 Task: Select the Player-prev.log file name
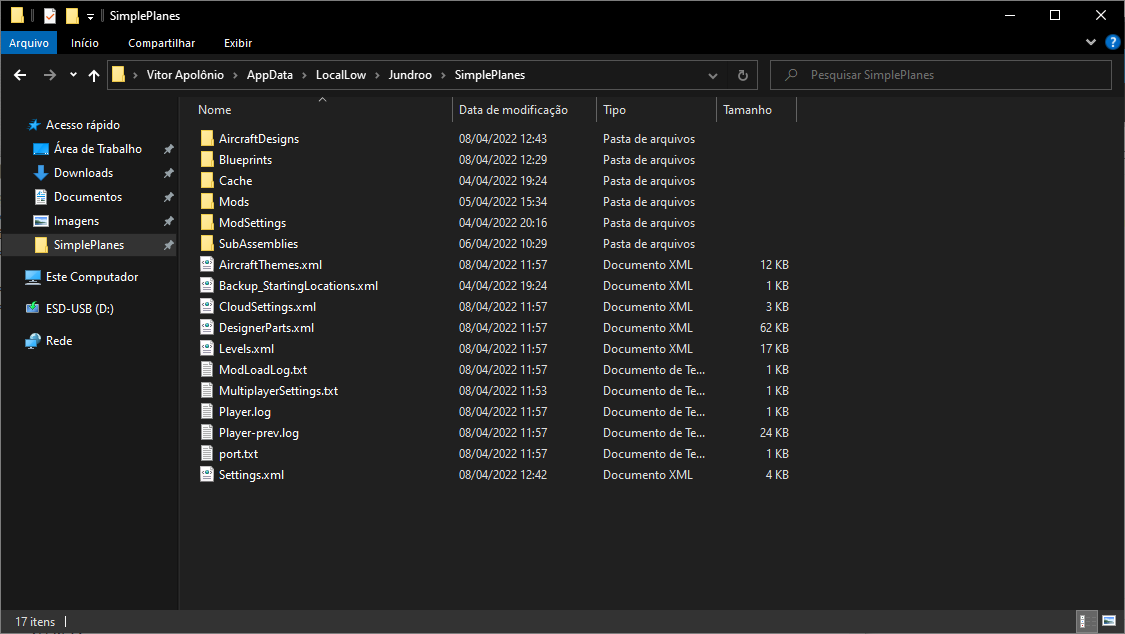tap(259, 432)
